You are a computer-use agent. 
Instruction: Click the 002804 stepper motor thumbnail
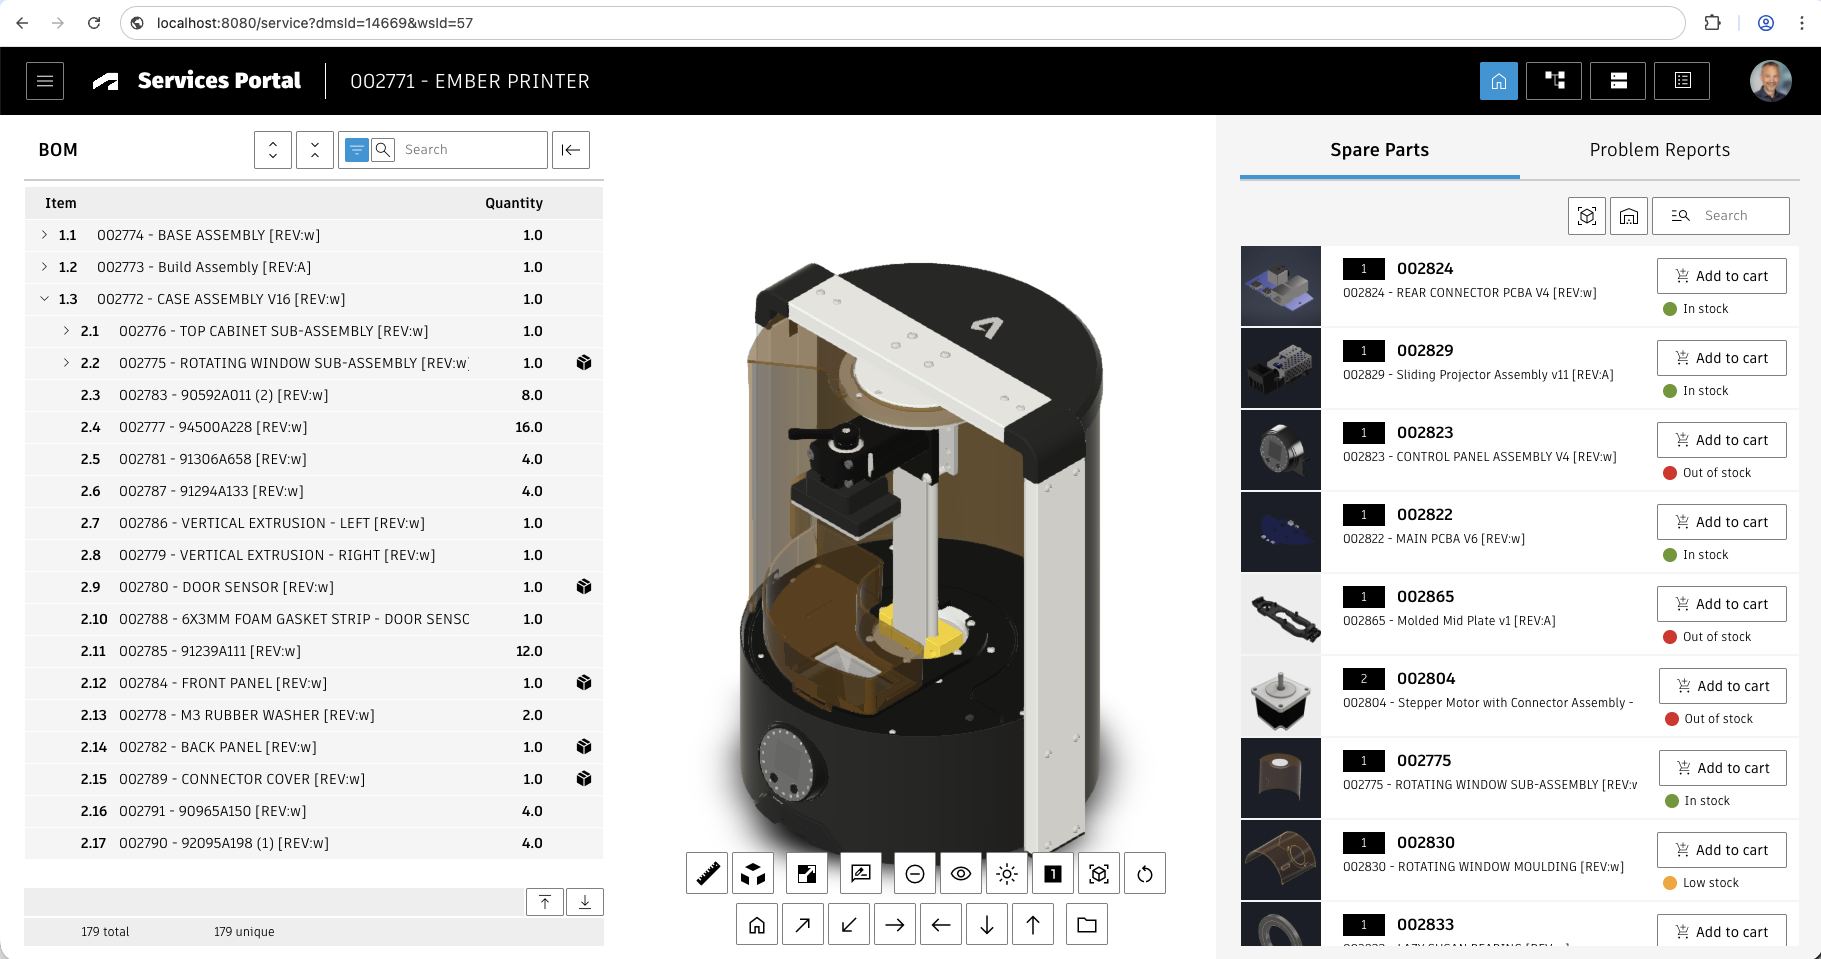tap(1280, 696)
